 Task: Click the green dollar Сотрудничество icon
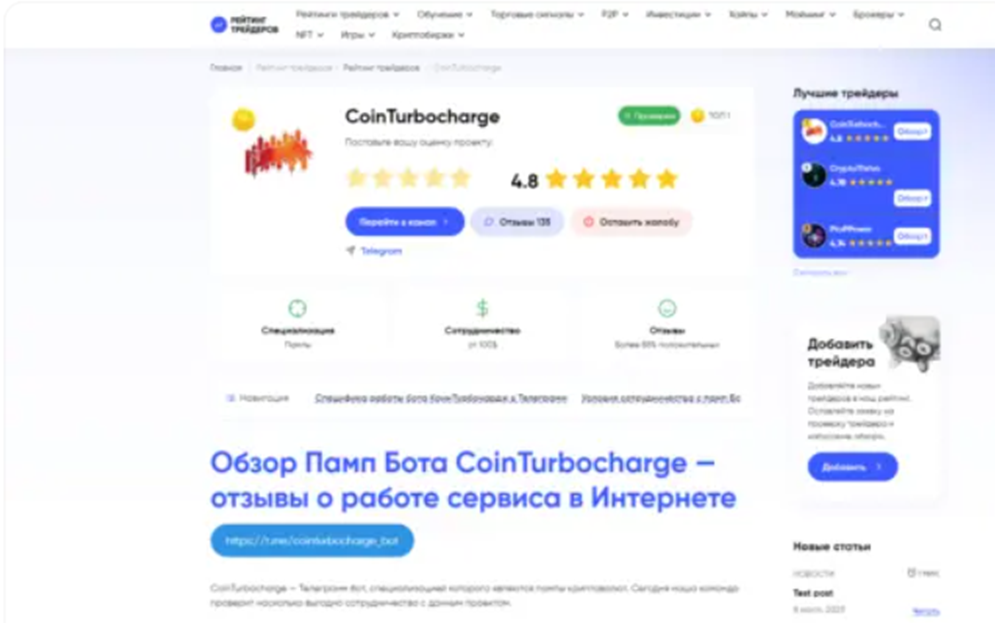[482, 308]
